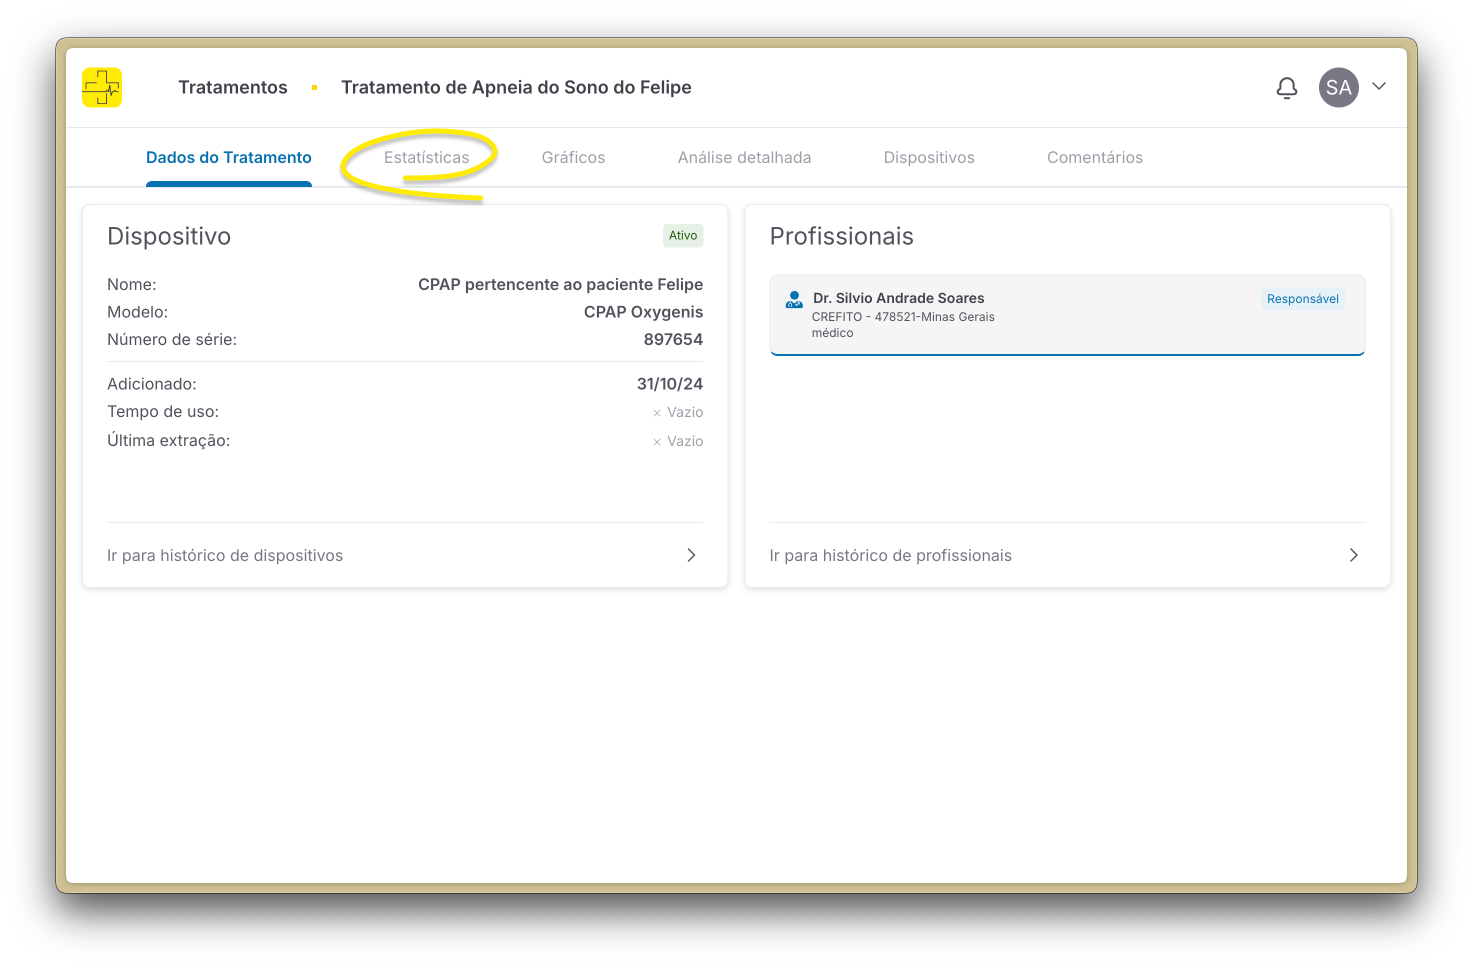Expand the user account dropdown chevron
The width and height of the screenshot is (1473, 967).
[1379, 87]
